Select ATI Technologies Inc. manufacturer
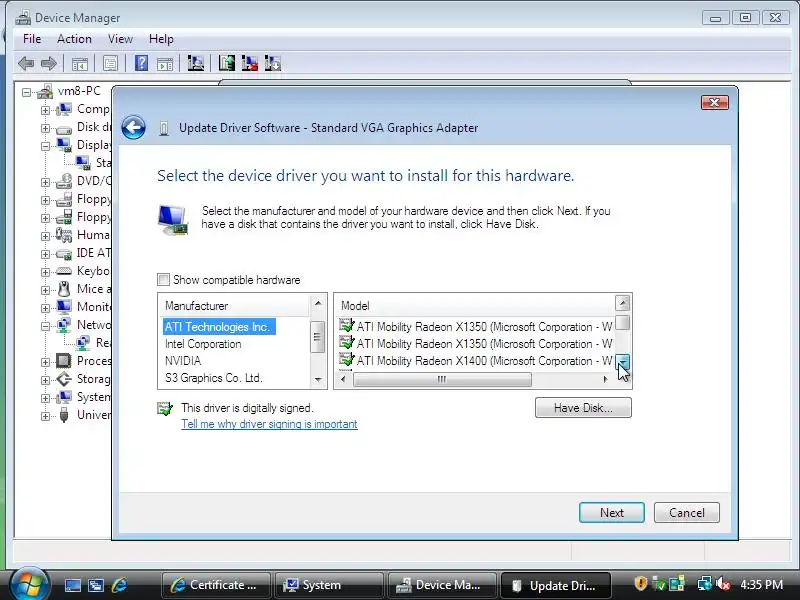 pos(219,327)
